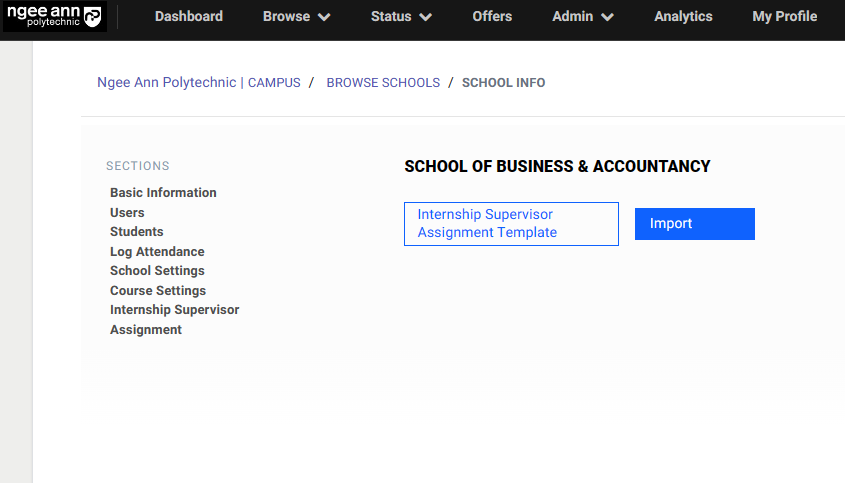Download the Internship Supervisor Assignment Template
845x483 pixels.
pos(511,224)
